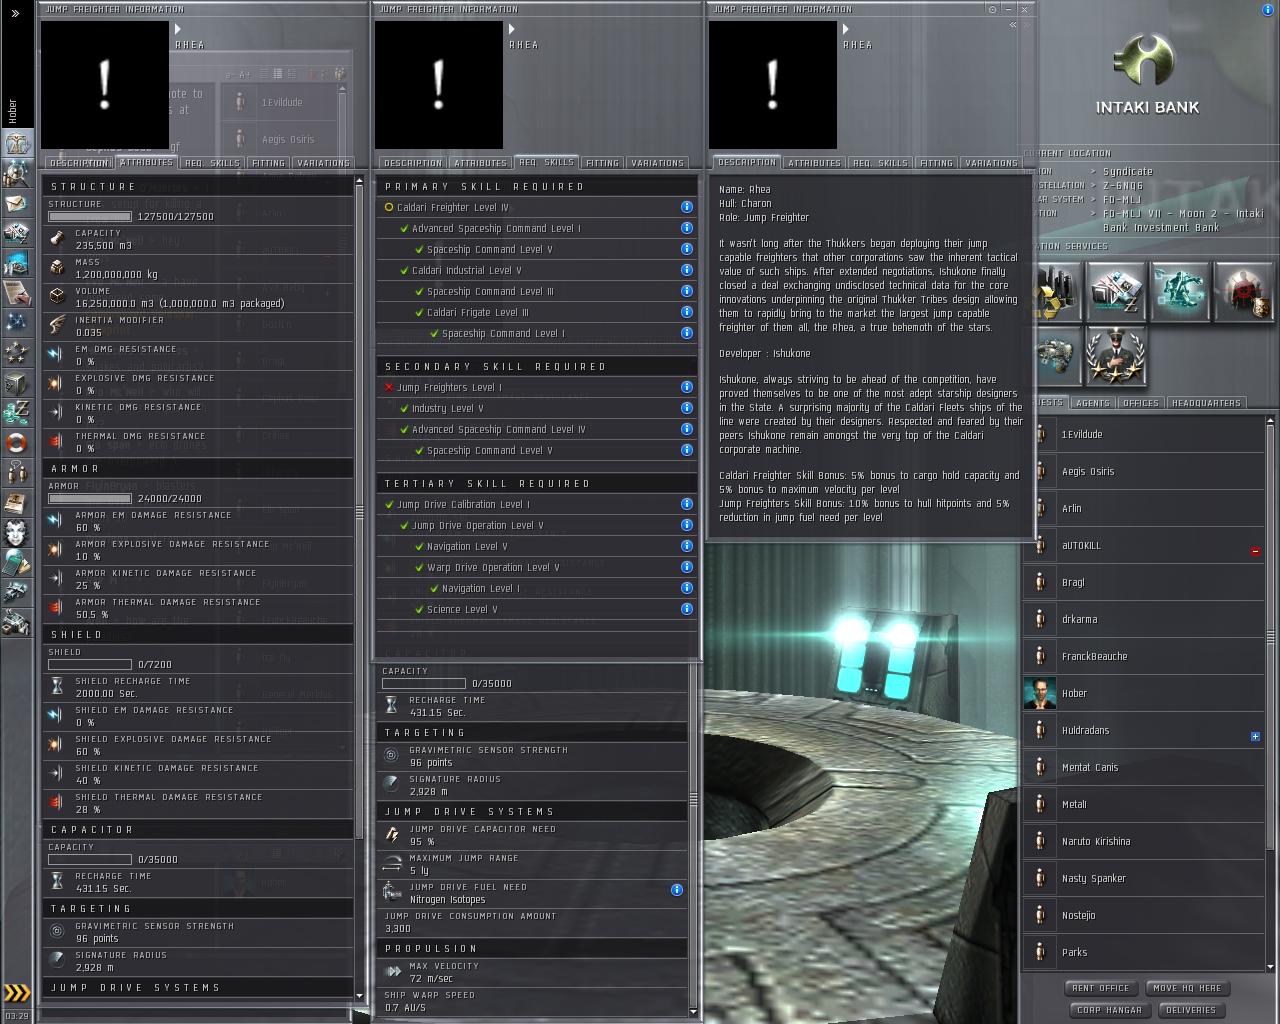Open Help via the lifebuoy icon
This screenshot has height=1024, width=1280.
coord(17,442)
